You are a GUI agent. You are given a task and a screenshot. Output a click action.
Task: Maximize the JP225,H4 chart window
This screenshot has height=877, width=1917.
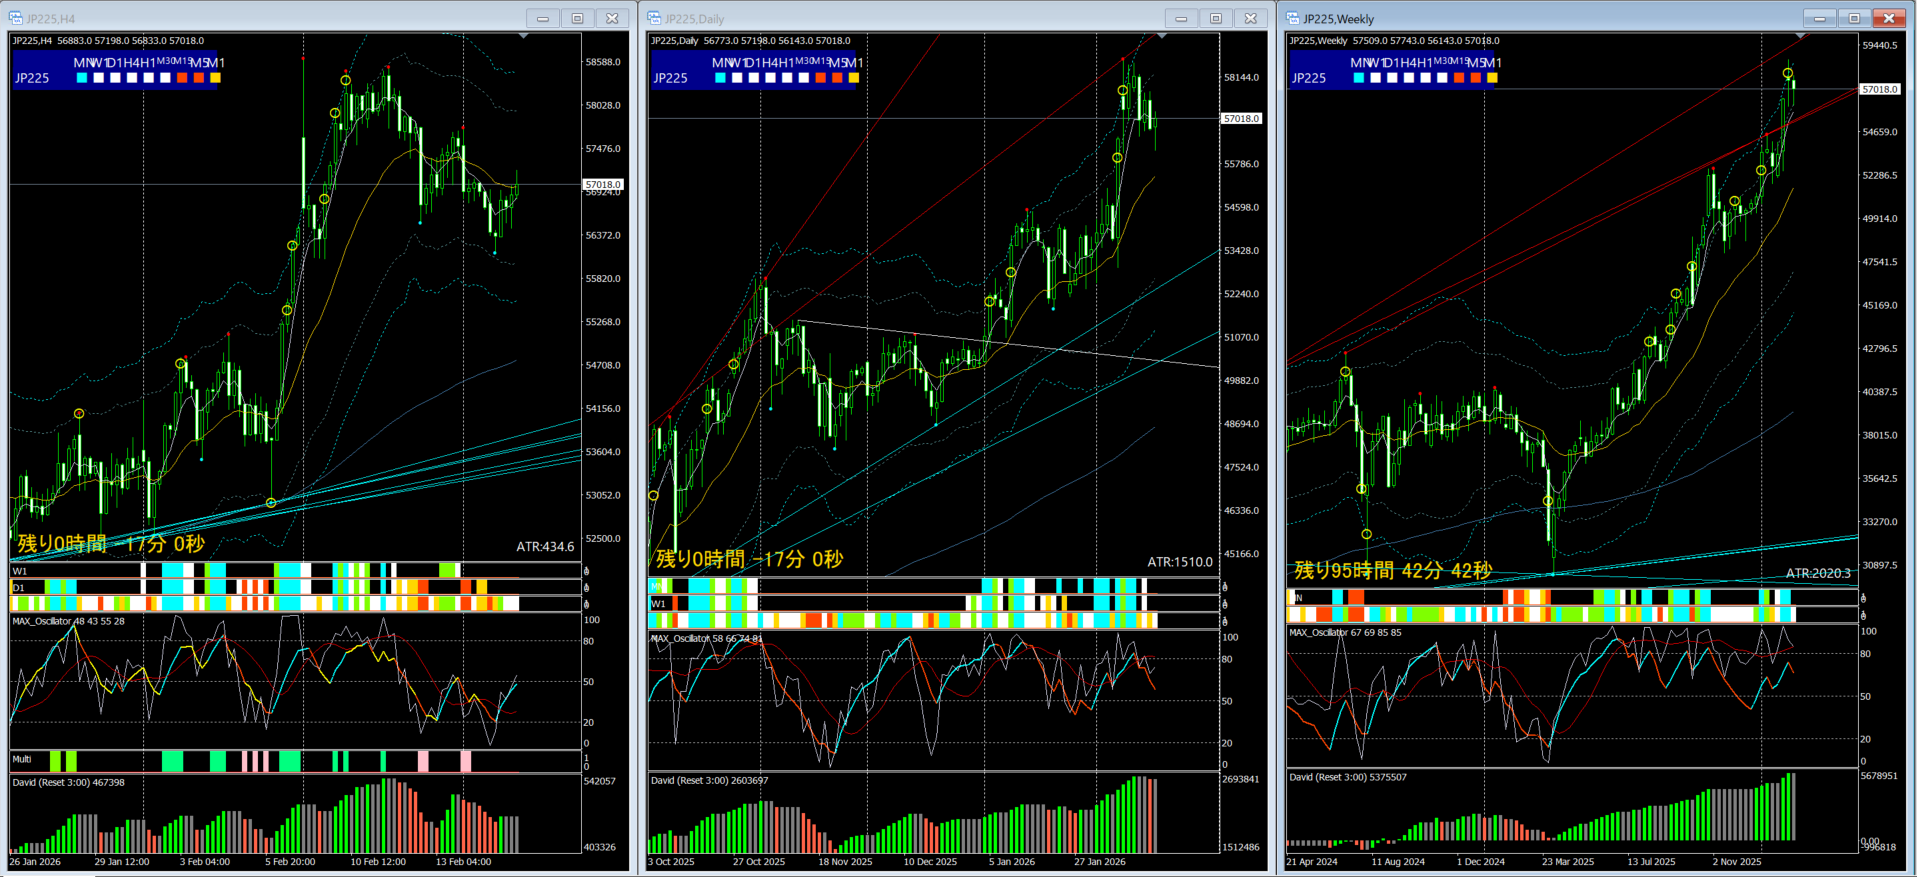click(x=577, y=18)
